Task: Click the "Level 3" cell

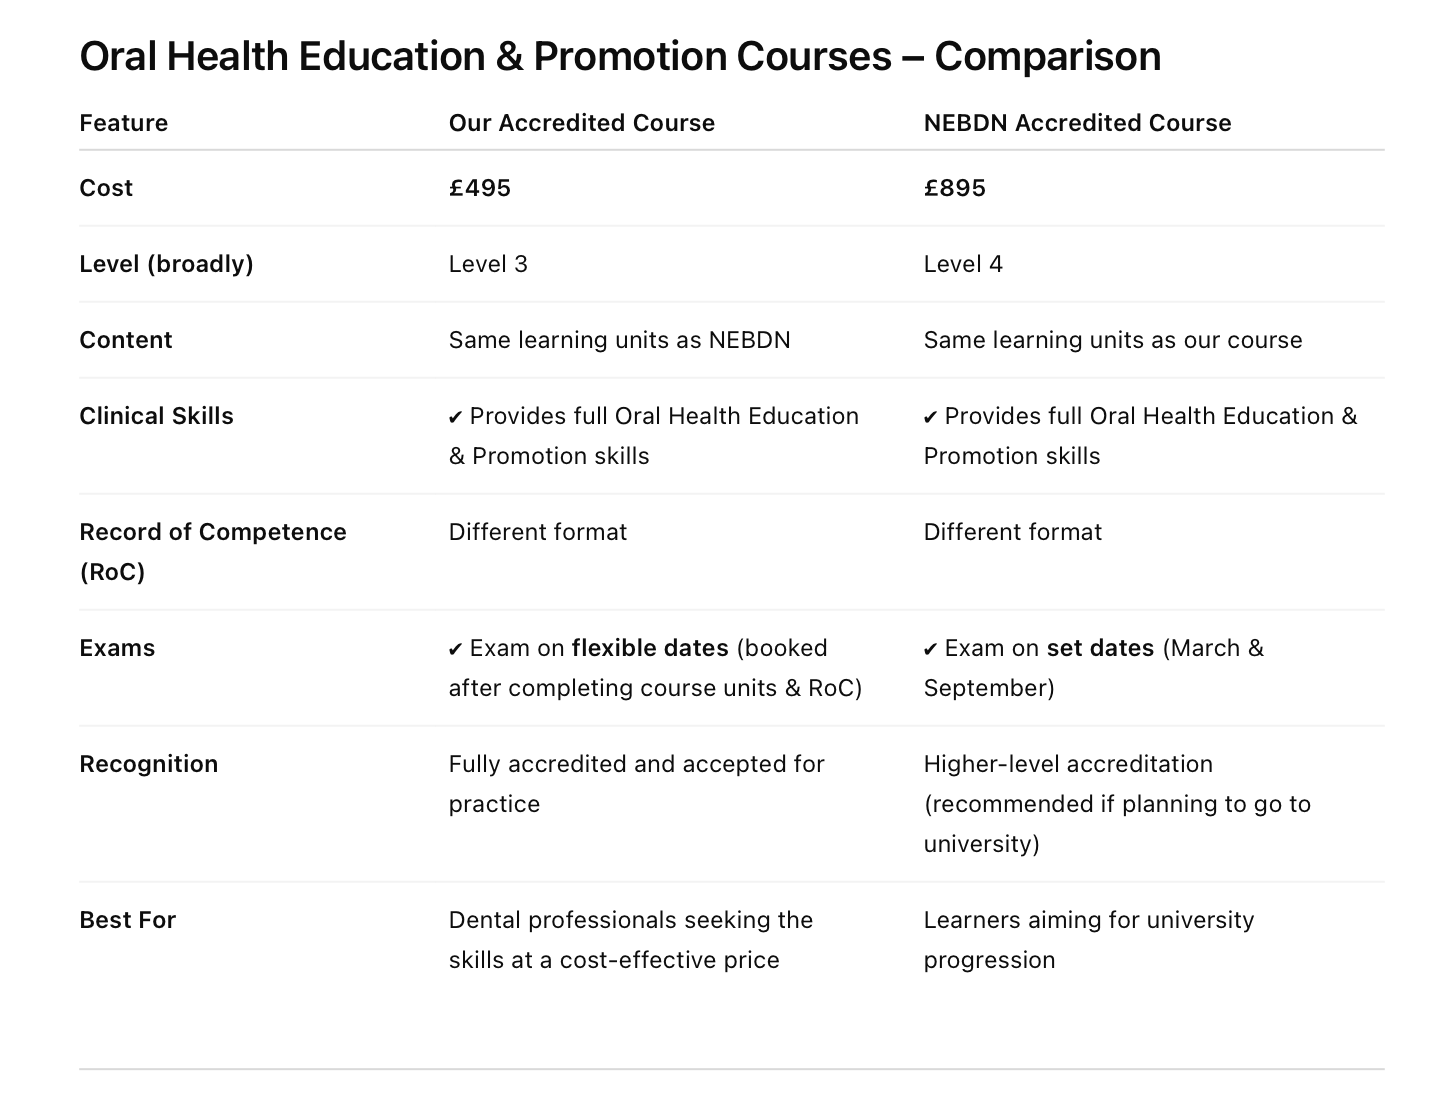Action: point(488,264)
